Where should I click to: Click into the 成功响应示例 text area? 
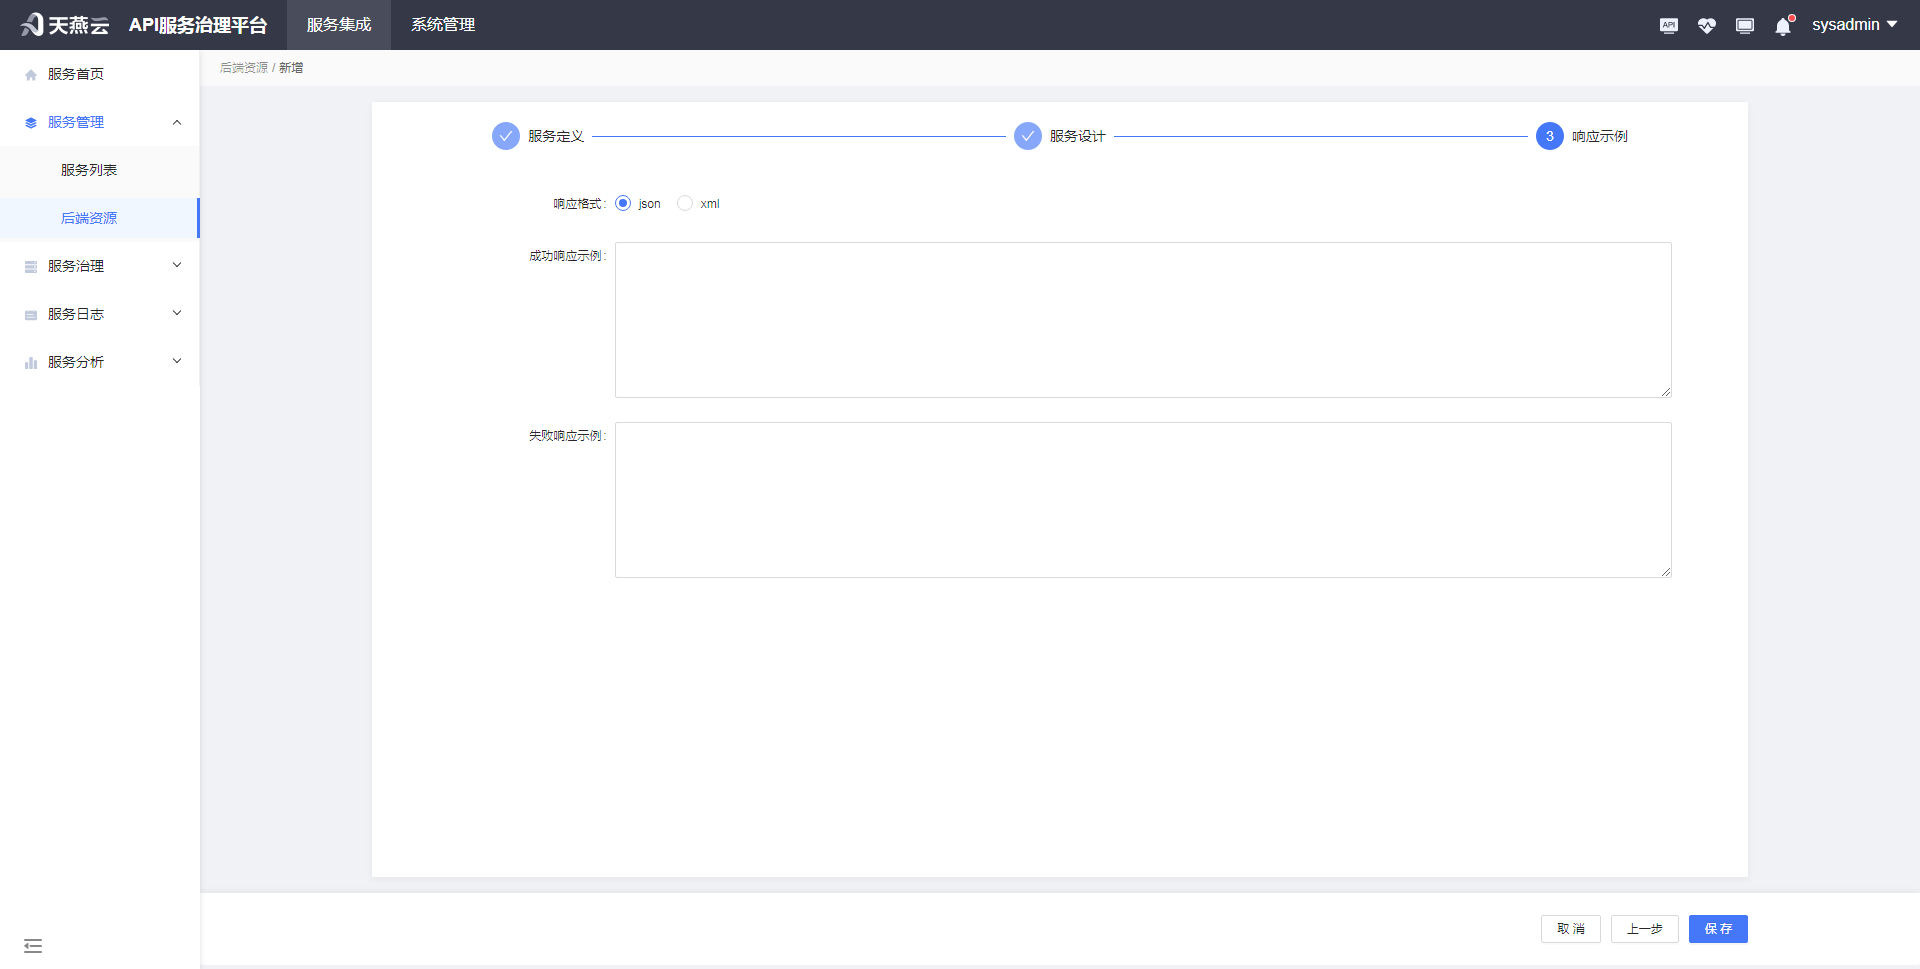[x=1142, y=320]
